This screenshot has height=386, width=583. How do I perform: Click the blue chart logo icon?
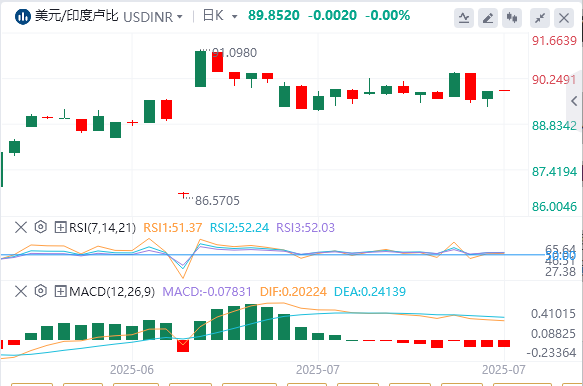[x=22, y=17]
